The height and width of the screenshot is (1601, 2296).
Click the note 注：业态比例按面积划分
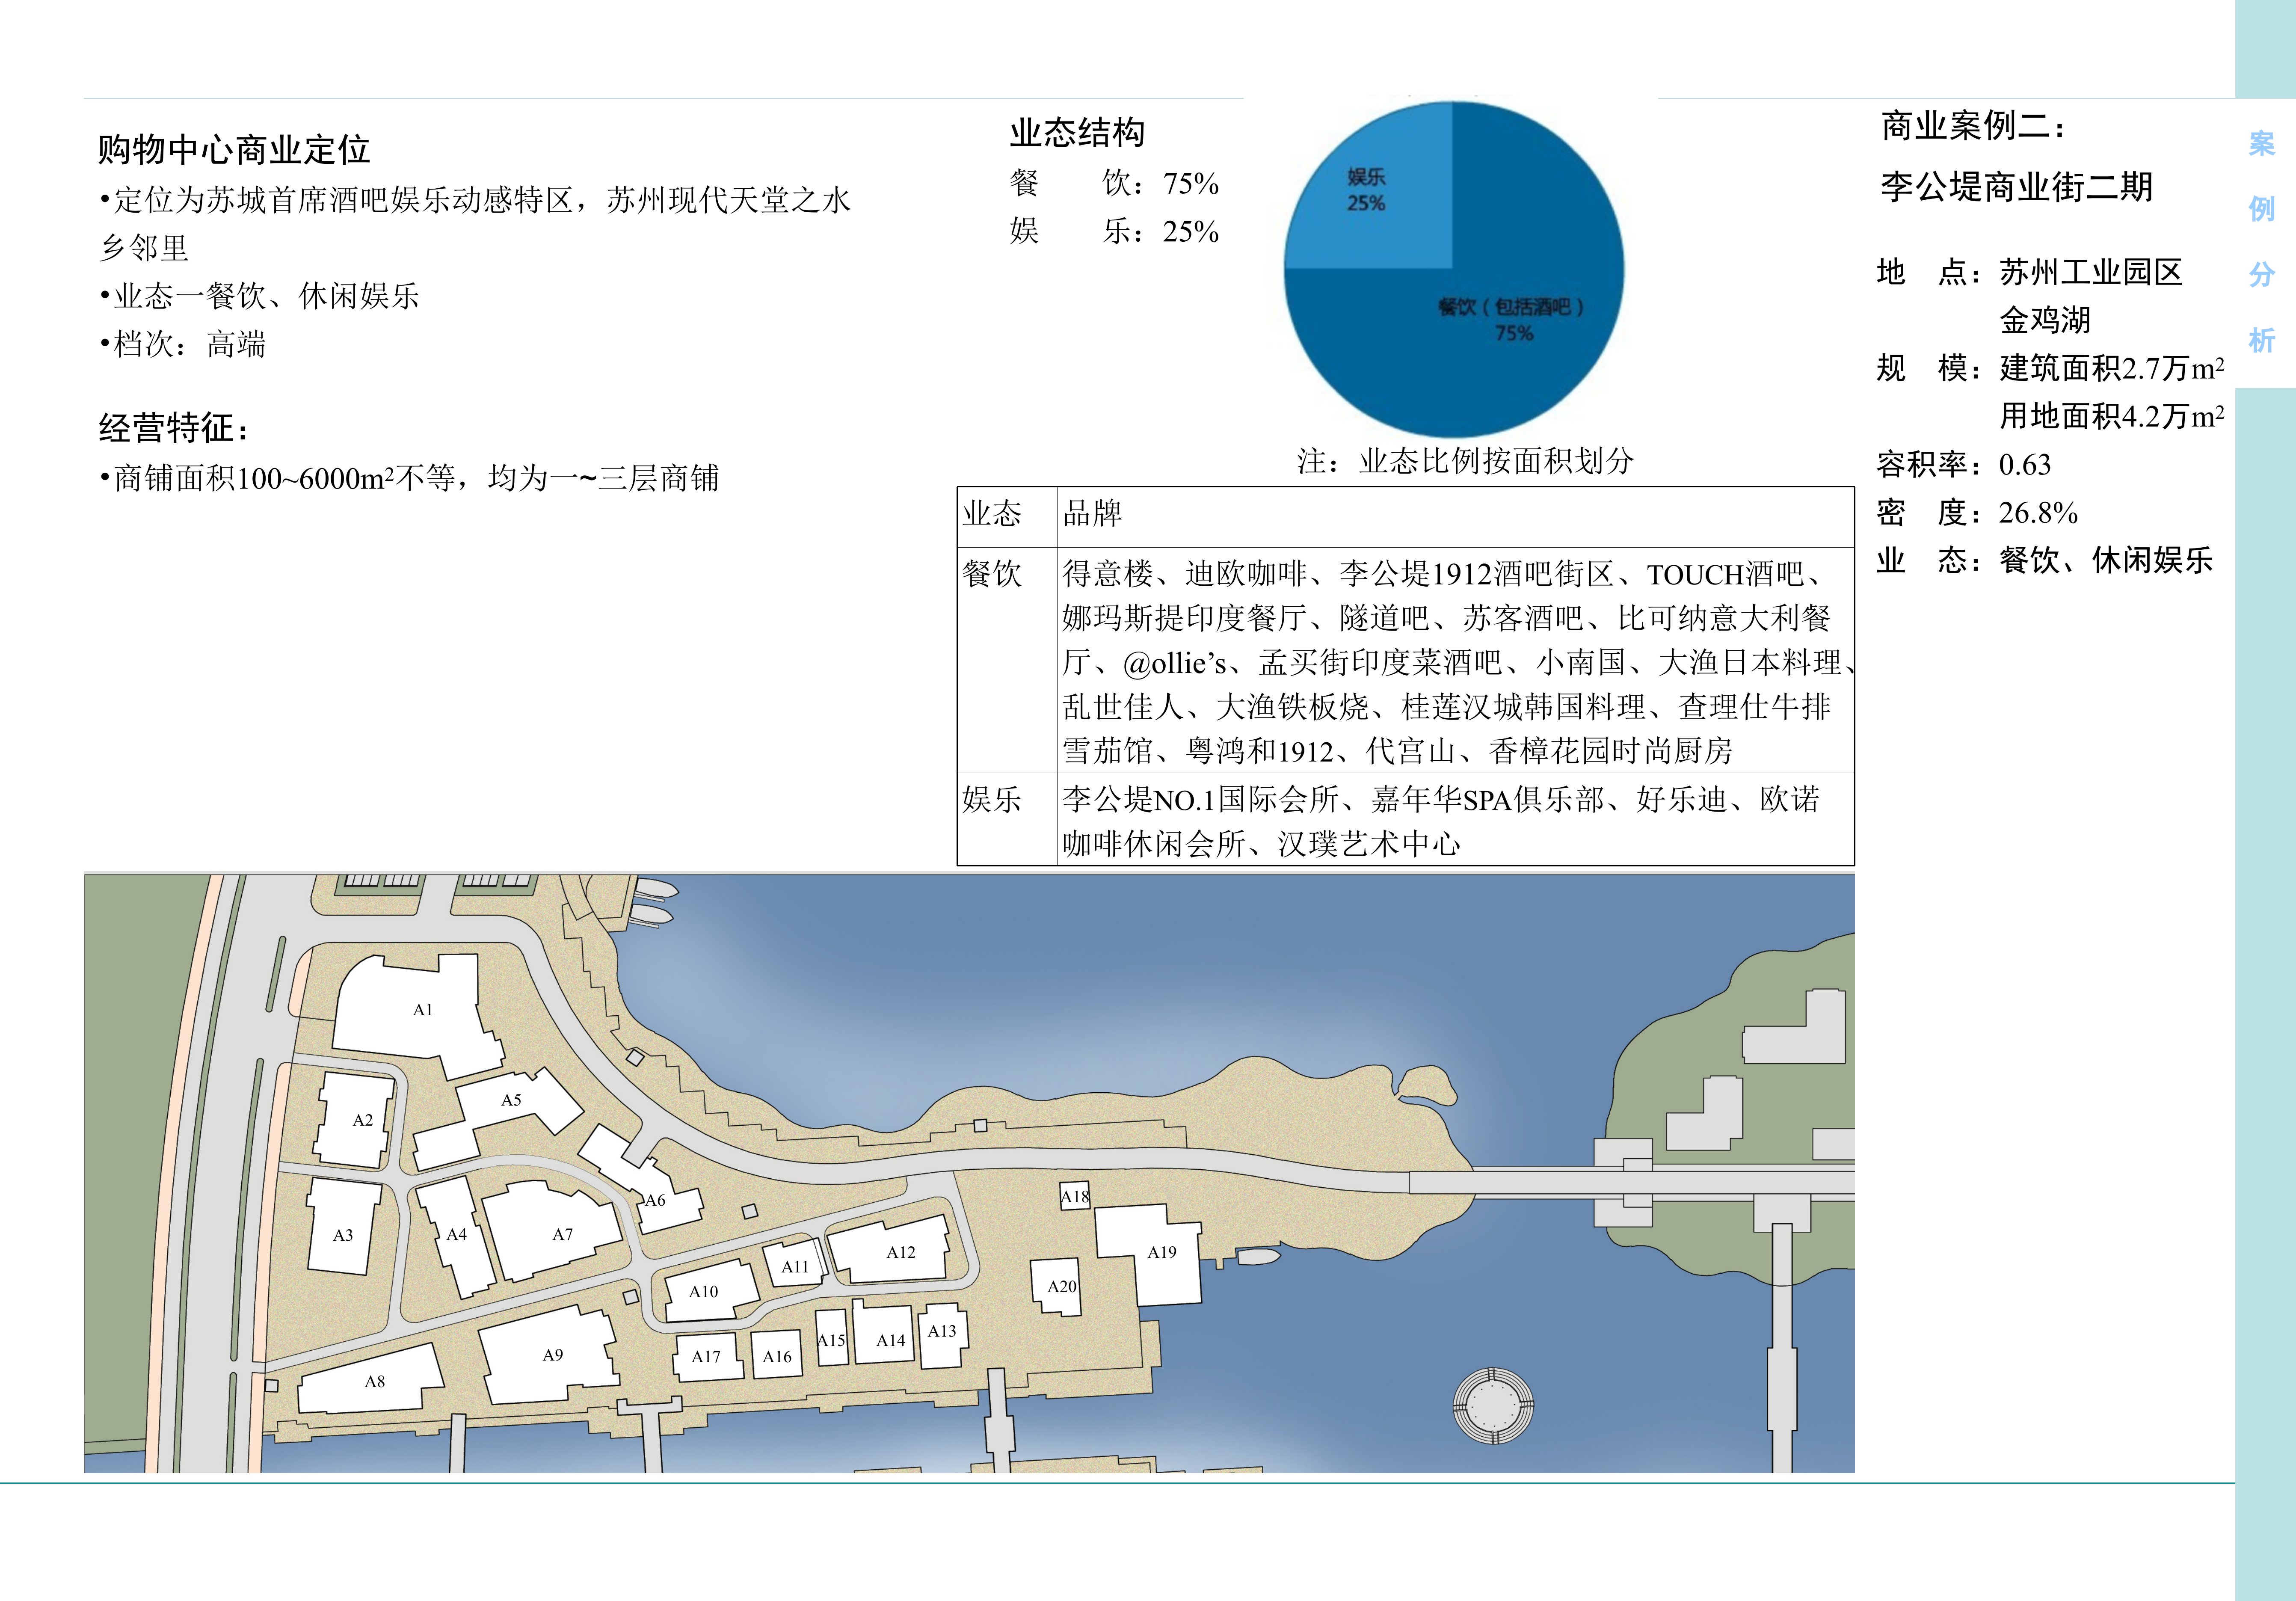1466,461
